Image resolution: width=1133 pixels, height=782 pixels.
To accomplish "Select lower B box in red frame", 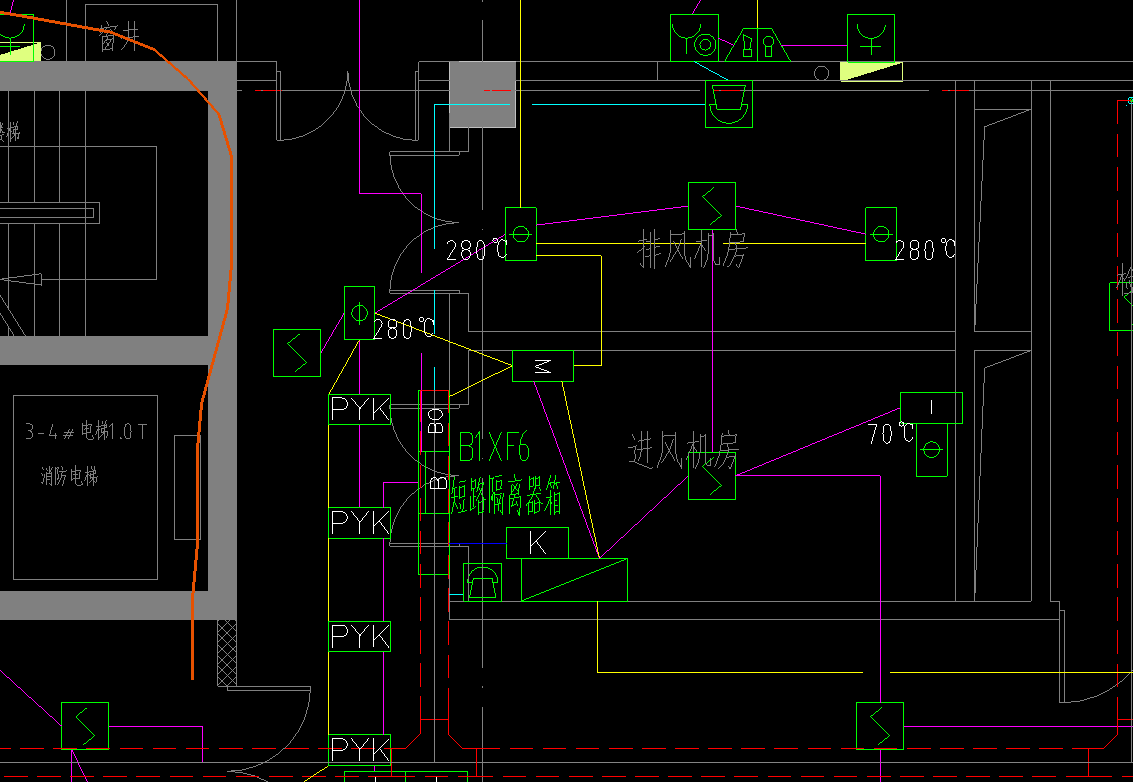I will pyautogui.click(x=437, y=482).
